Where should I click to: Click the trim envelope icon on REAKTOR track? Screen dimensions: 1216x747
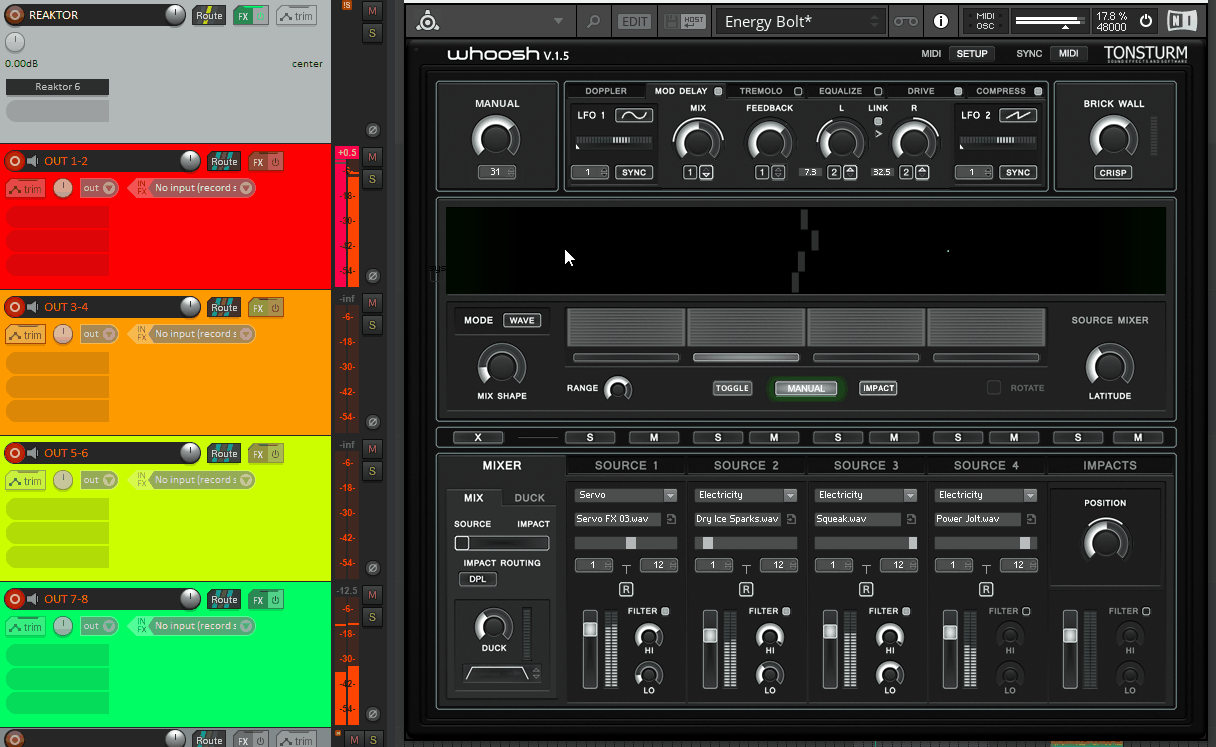[297, 15]
